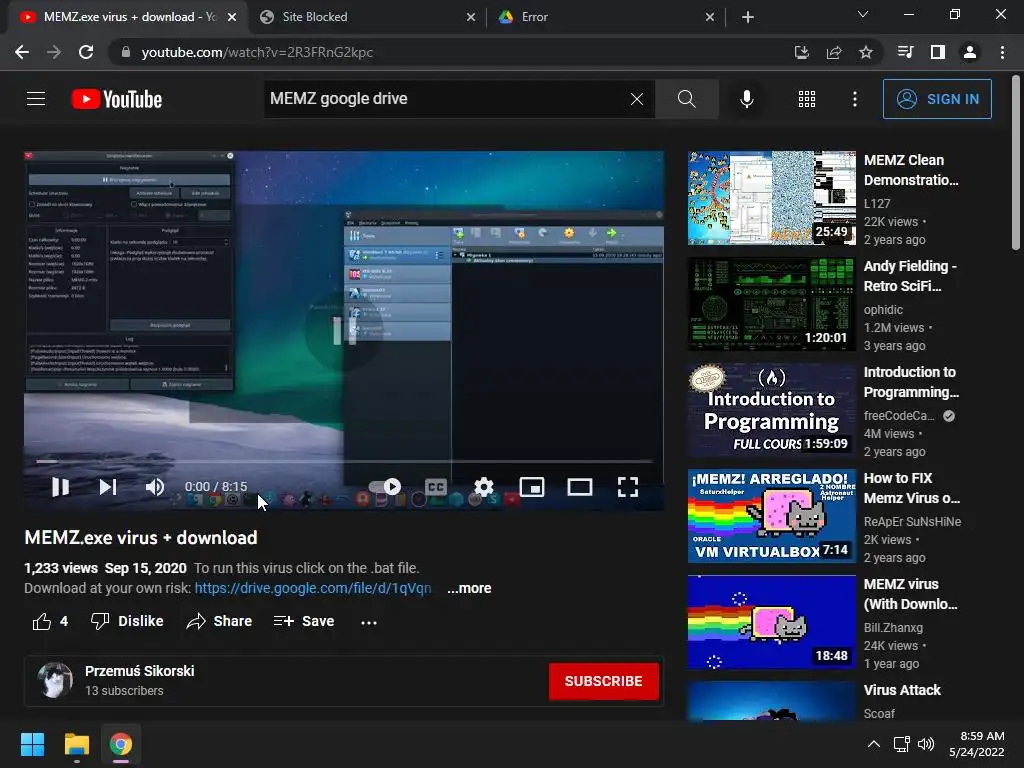The width and height of the screenshot is (1024, 768).
Task: Pause the video
Action: click(x=60, y=487)
